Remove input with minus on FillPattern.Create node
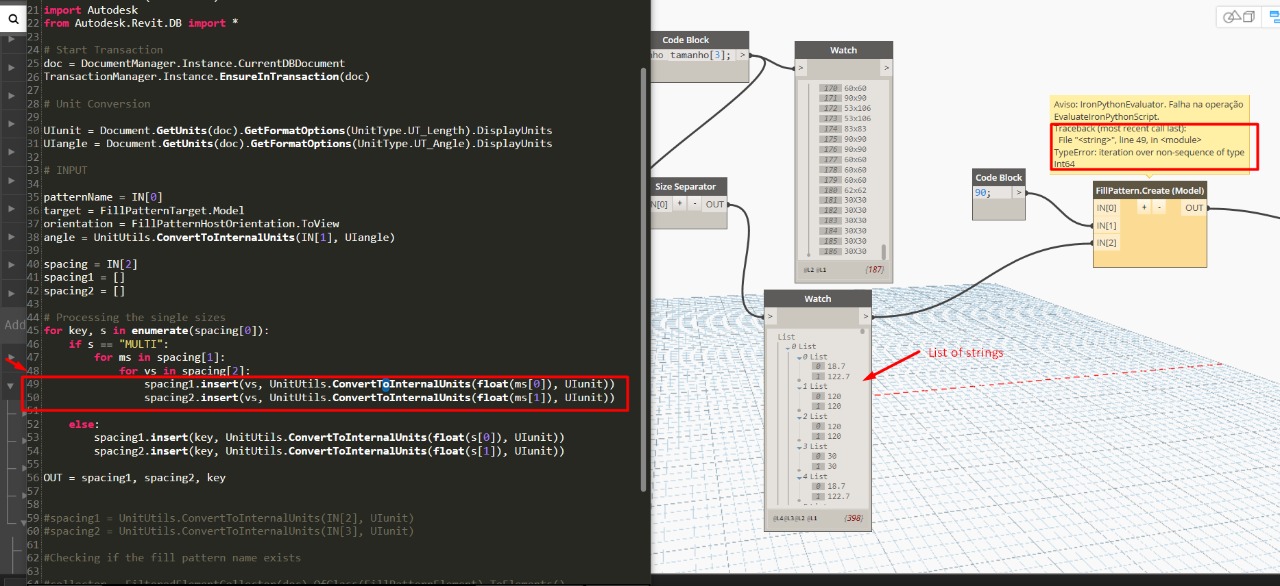The image size is (1280, 586). [1160, 208]
